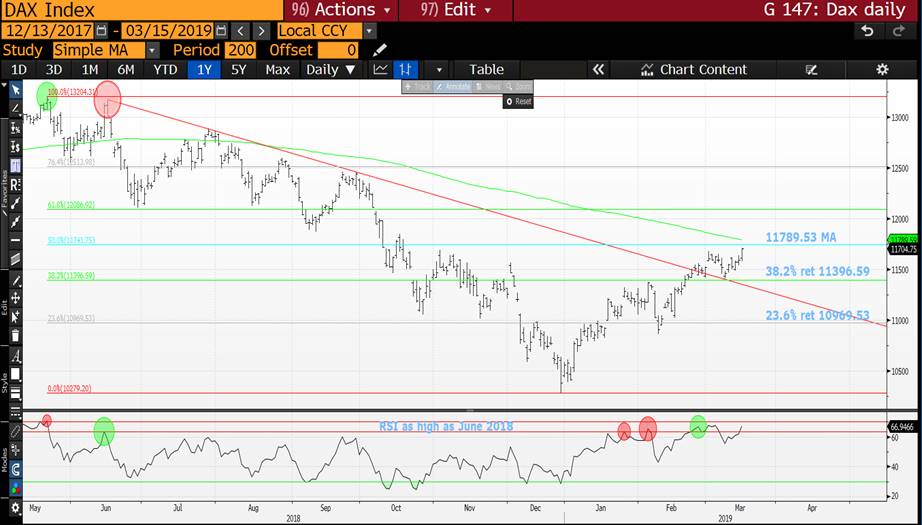The height and width of the screenshot is (525, 922).
Task: Click the Period field showing 200
Action: [x=240, y=50]
